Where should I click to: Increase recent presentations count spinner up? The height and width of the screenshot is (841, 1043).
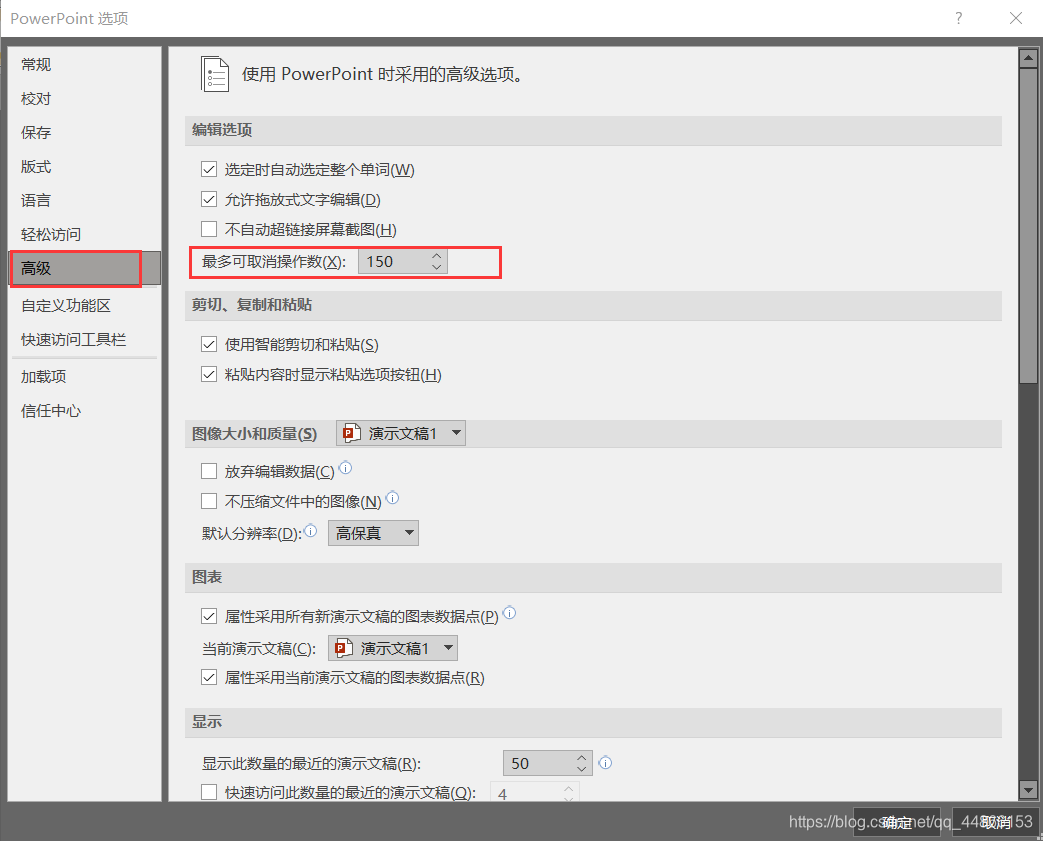coord(581,757)
